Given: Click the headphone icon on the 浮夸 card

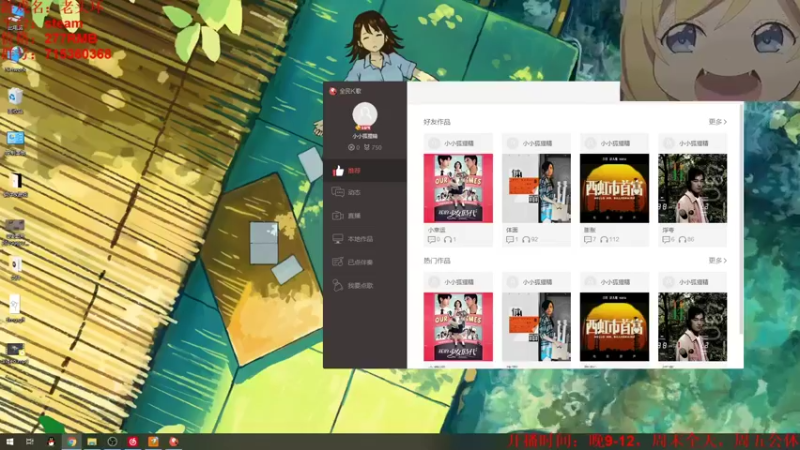Looking at the screenshot, I should coord(682,239).
